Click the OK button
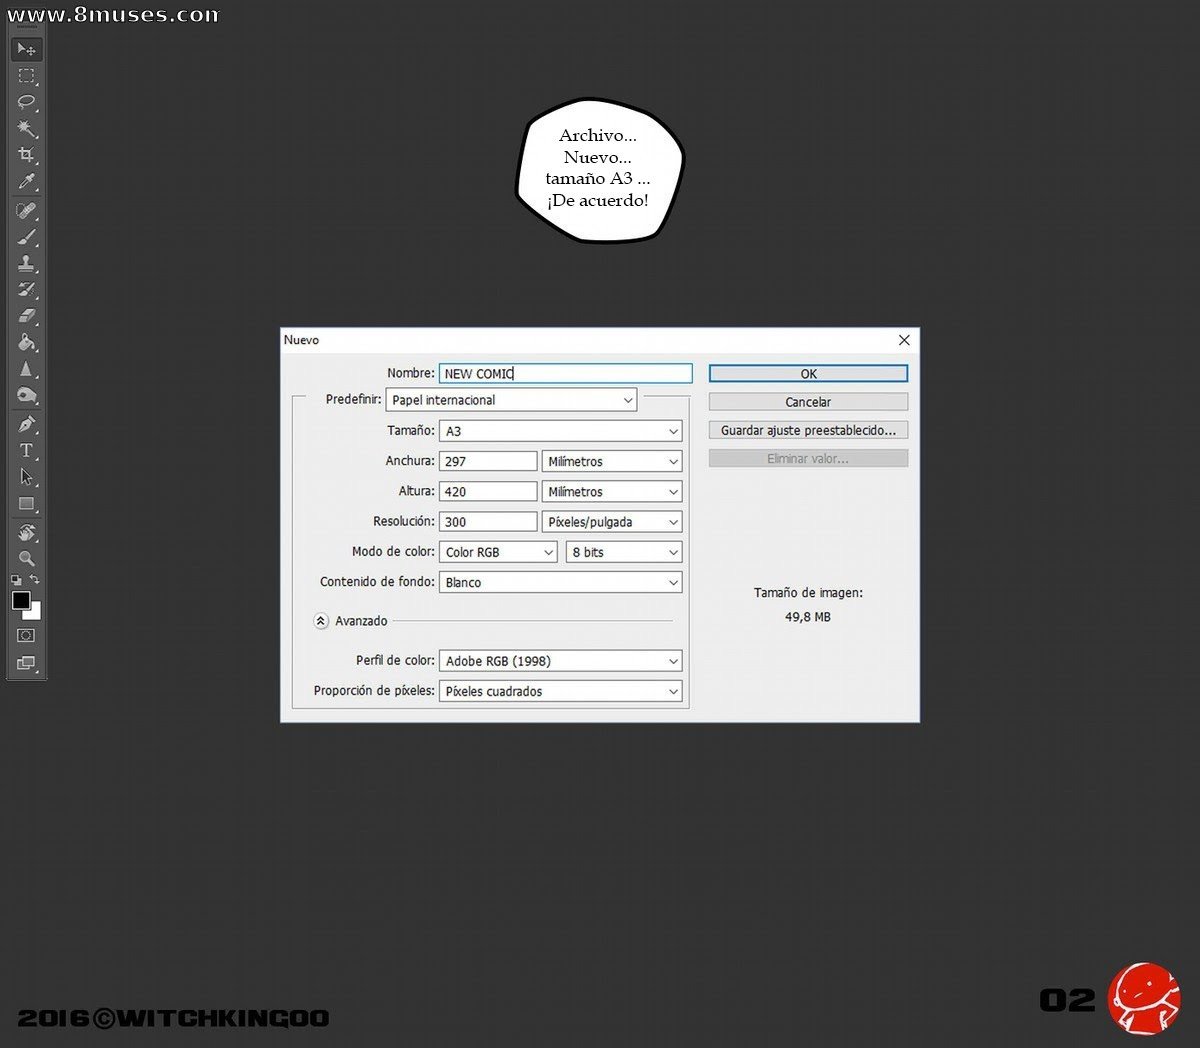 tap(808, 374)
